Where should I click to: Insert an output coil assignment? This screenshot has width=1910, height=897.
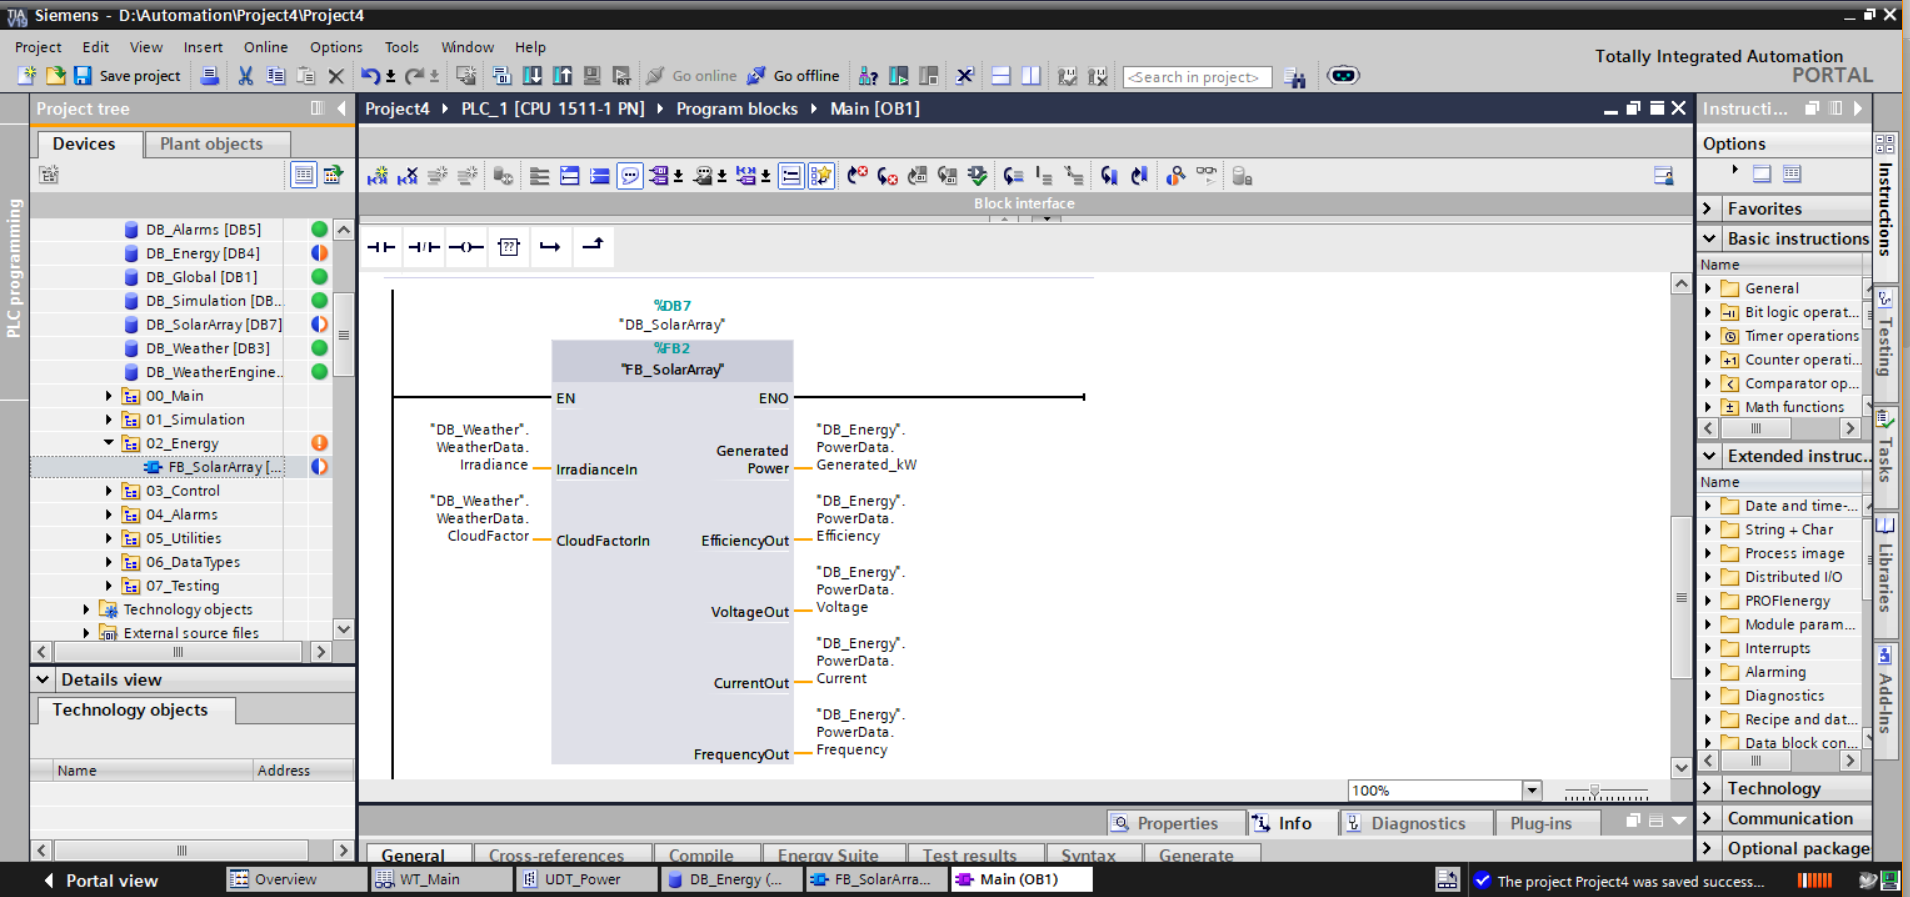[466, 247]
